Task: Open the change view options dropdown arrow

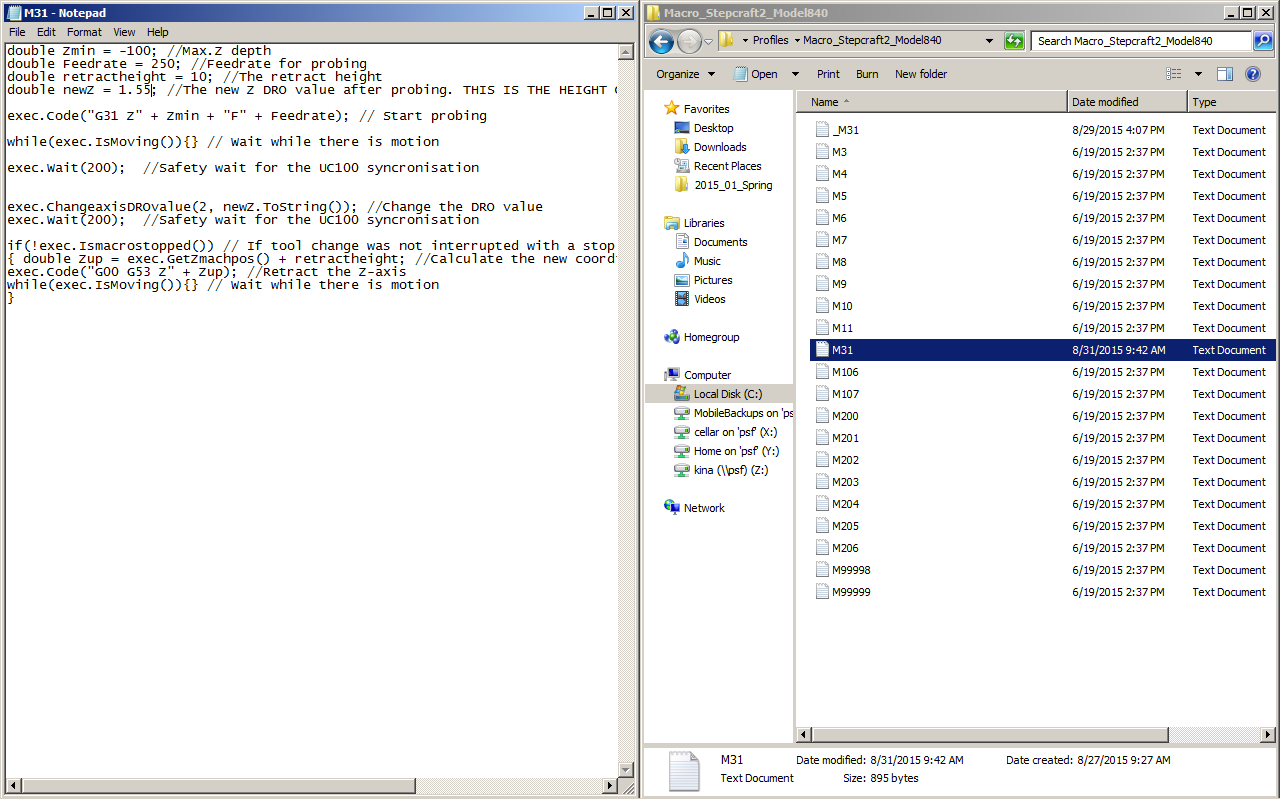Action: click(x=1198, y=74)
